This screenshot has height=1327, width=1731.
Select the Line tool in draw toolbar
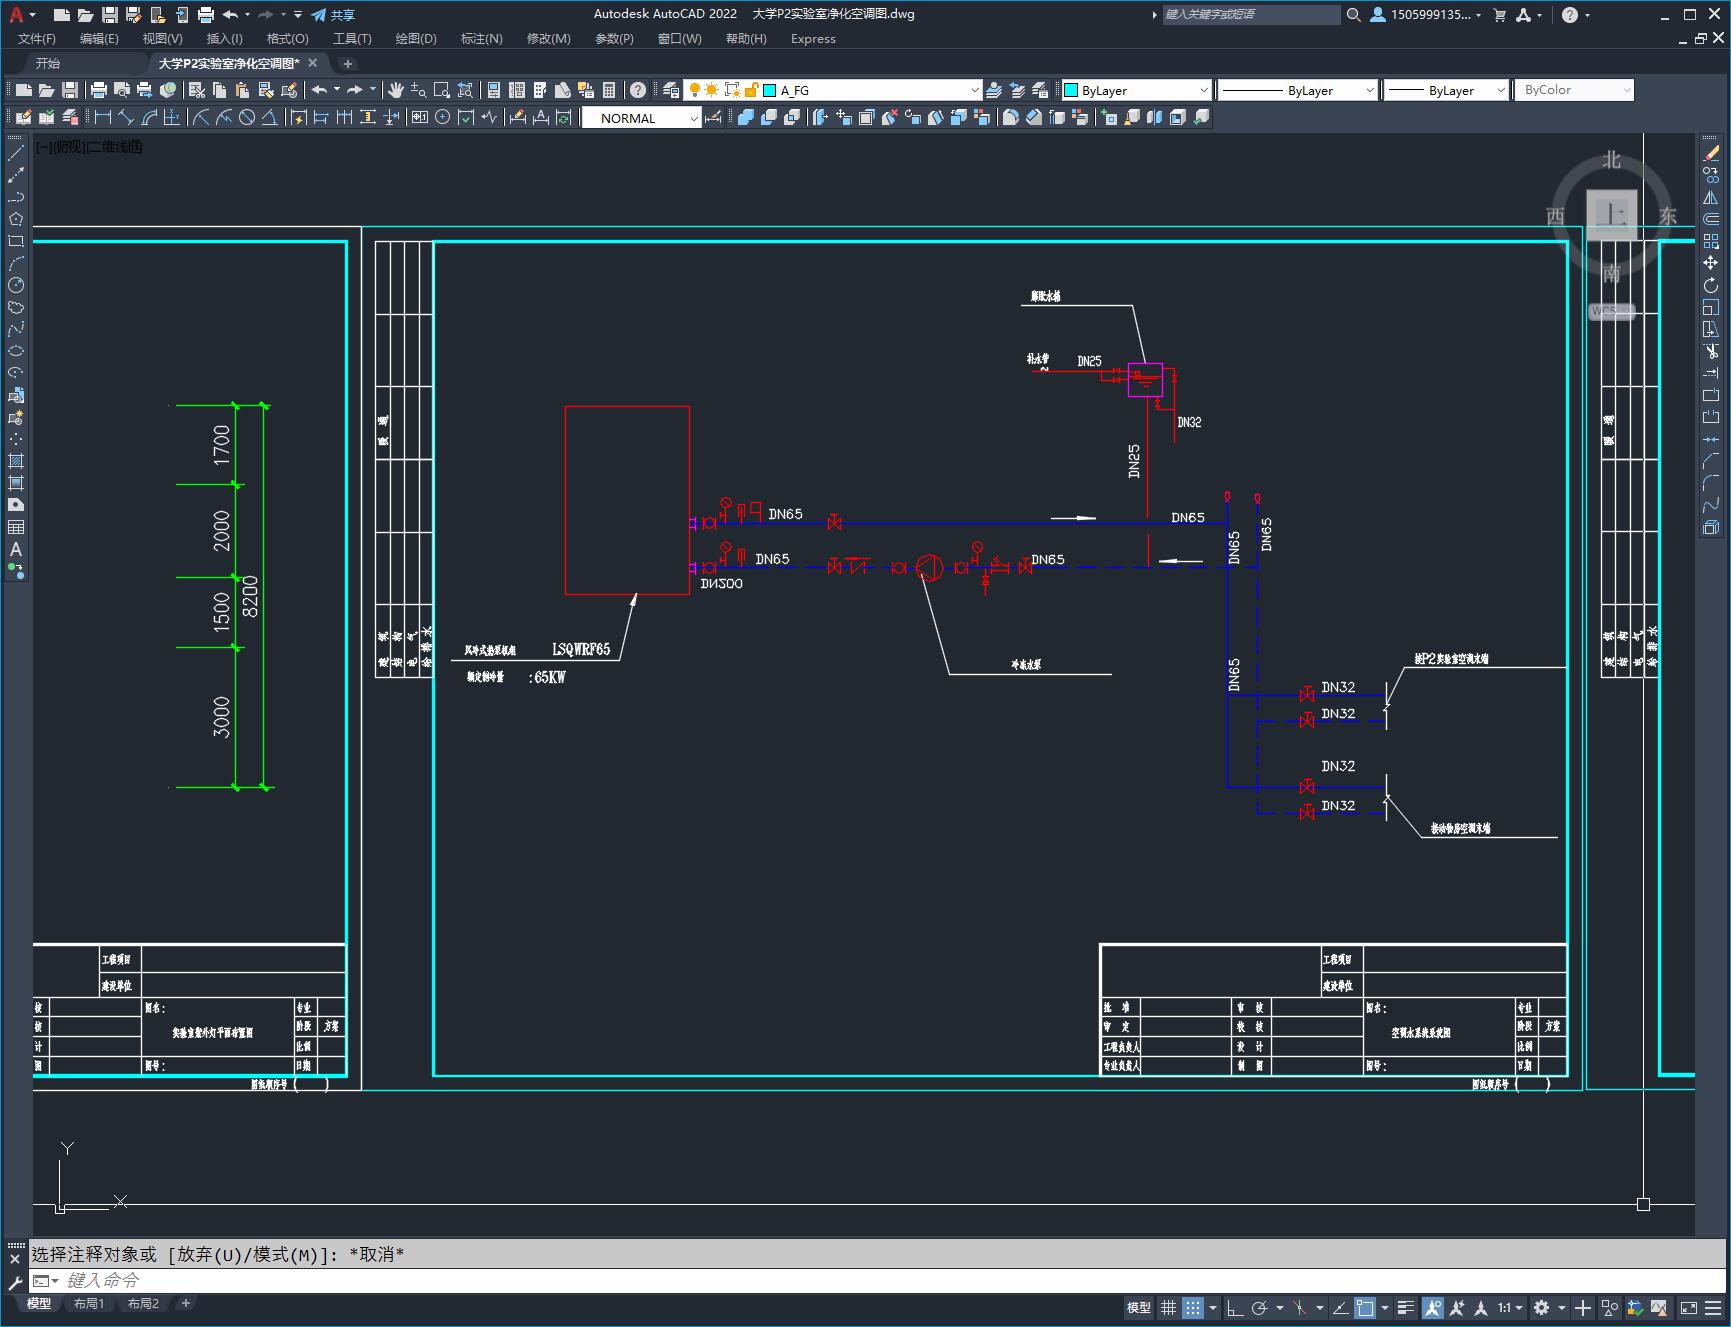point(16,153)
